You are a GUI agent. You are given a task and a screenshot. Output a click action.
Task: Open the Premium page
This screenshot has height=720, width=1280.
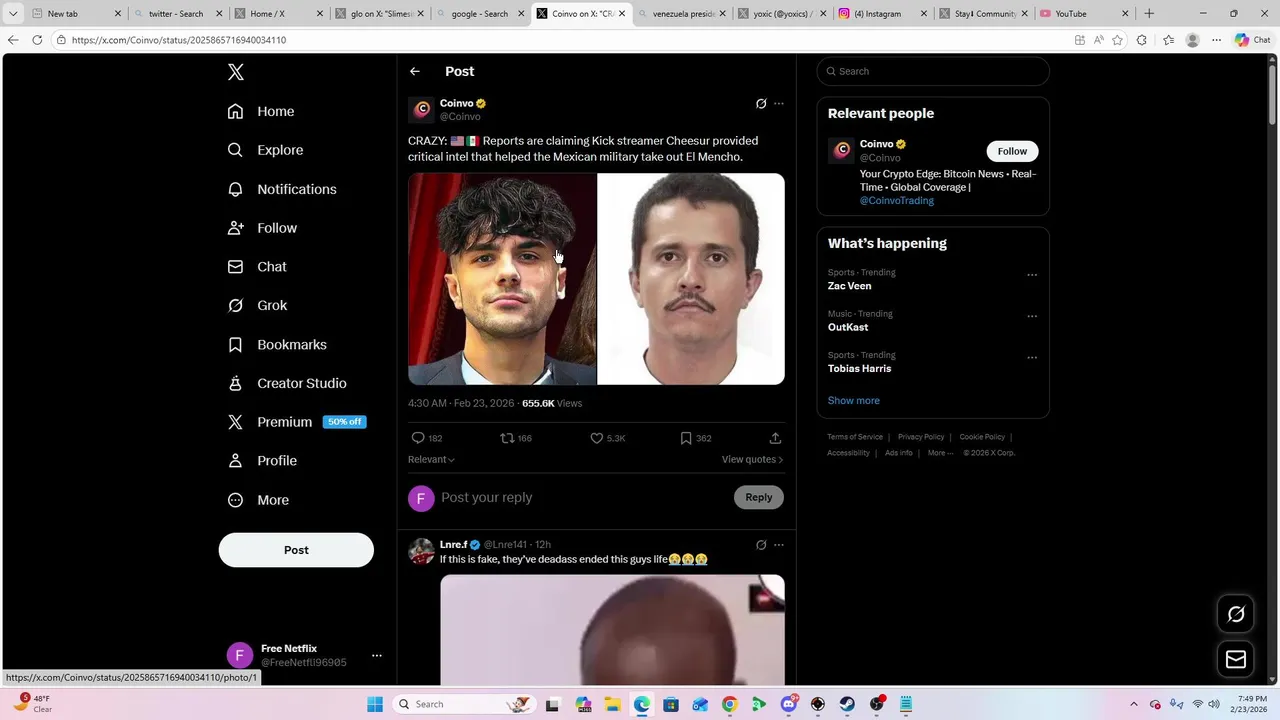click(x=296, y=422)
